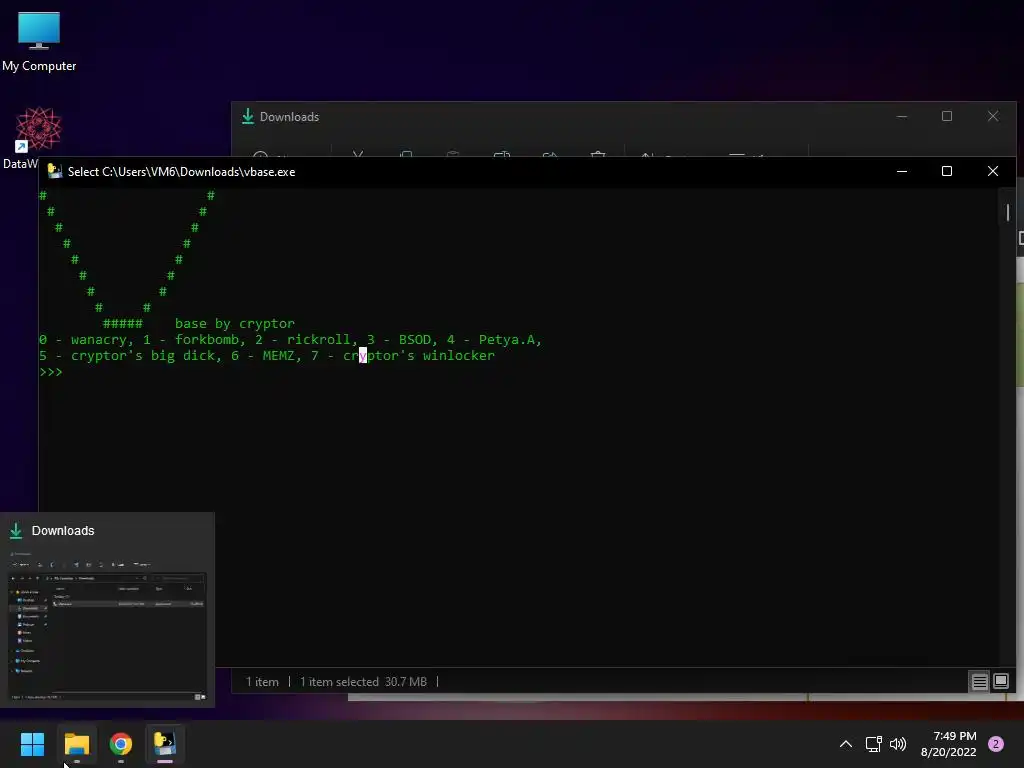Open File Explorer from the taskbar

tap(77, 744)
